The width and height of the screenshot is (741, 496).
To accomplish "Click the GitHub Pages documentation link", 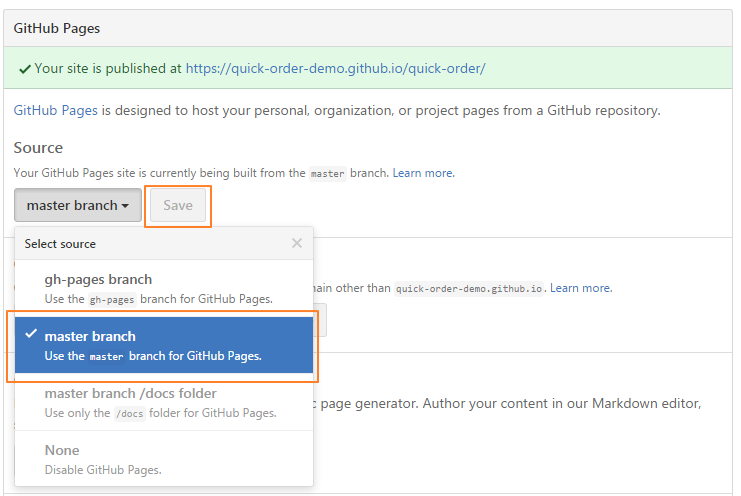I will click(55, 110).
